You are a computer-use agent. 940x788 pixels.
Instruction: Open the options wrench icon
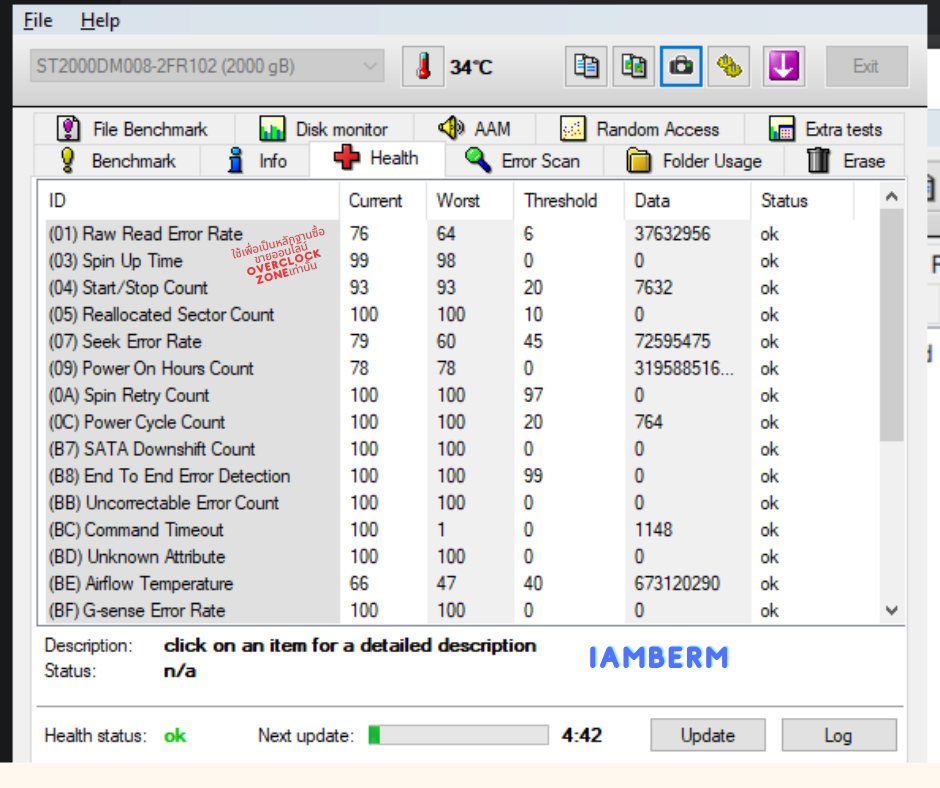coord(729,67)
